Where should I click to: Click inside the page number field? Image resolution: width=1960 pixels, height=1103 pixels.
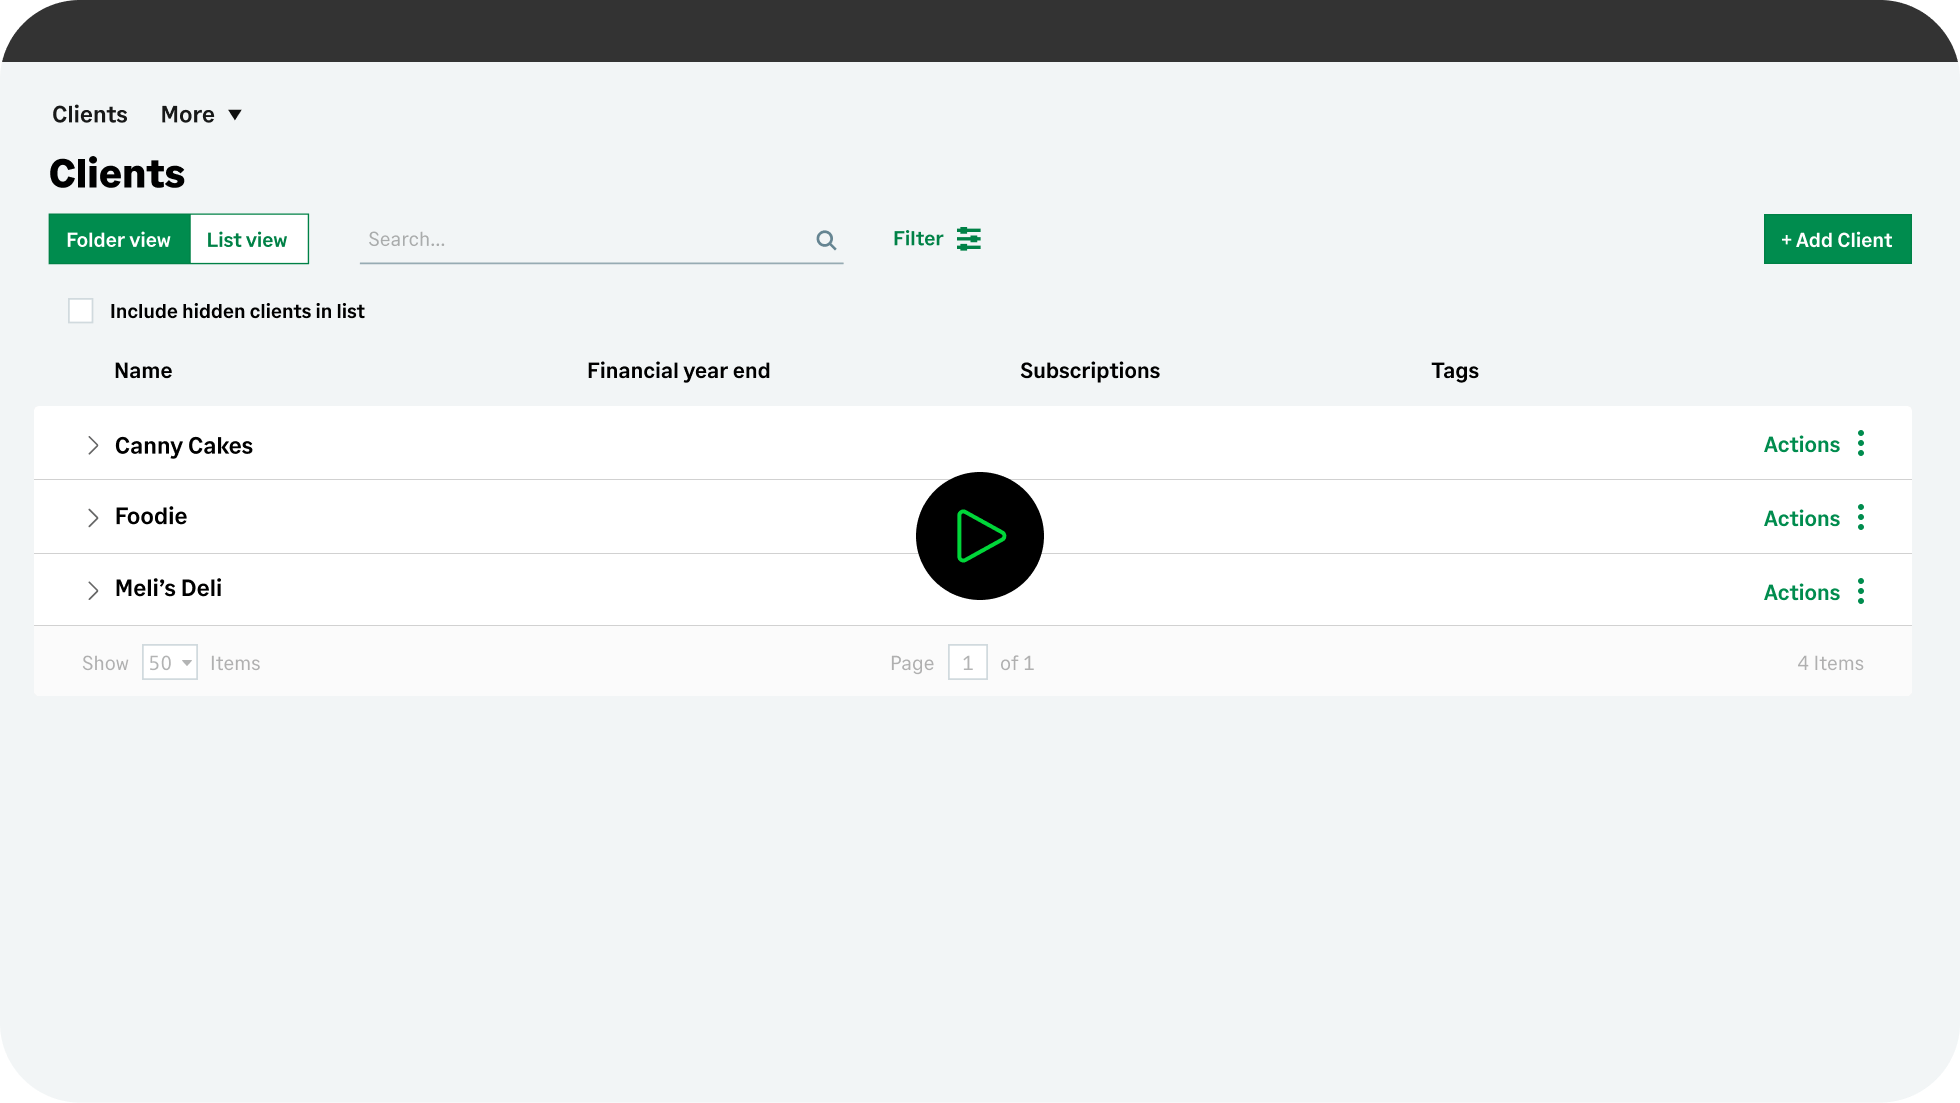point(967,662)
